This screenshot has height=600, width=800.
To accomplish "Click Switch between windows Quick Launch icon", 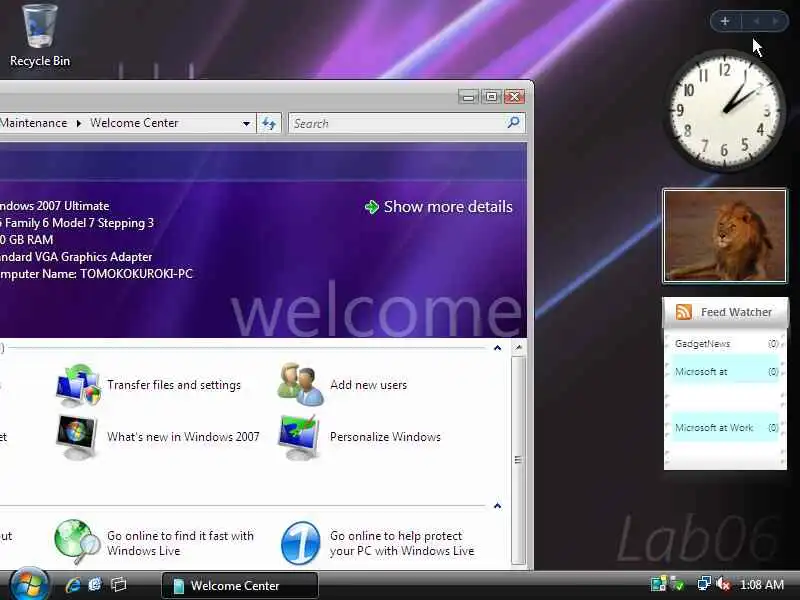I will click(x=118, y=585).
